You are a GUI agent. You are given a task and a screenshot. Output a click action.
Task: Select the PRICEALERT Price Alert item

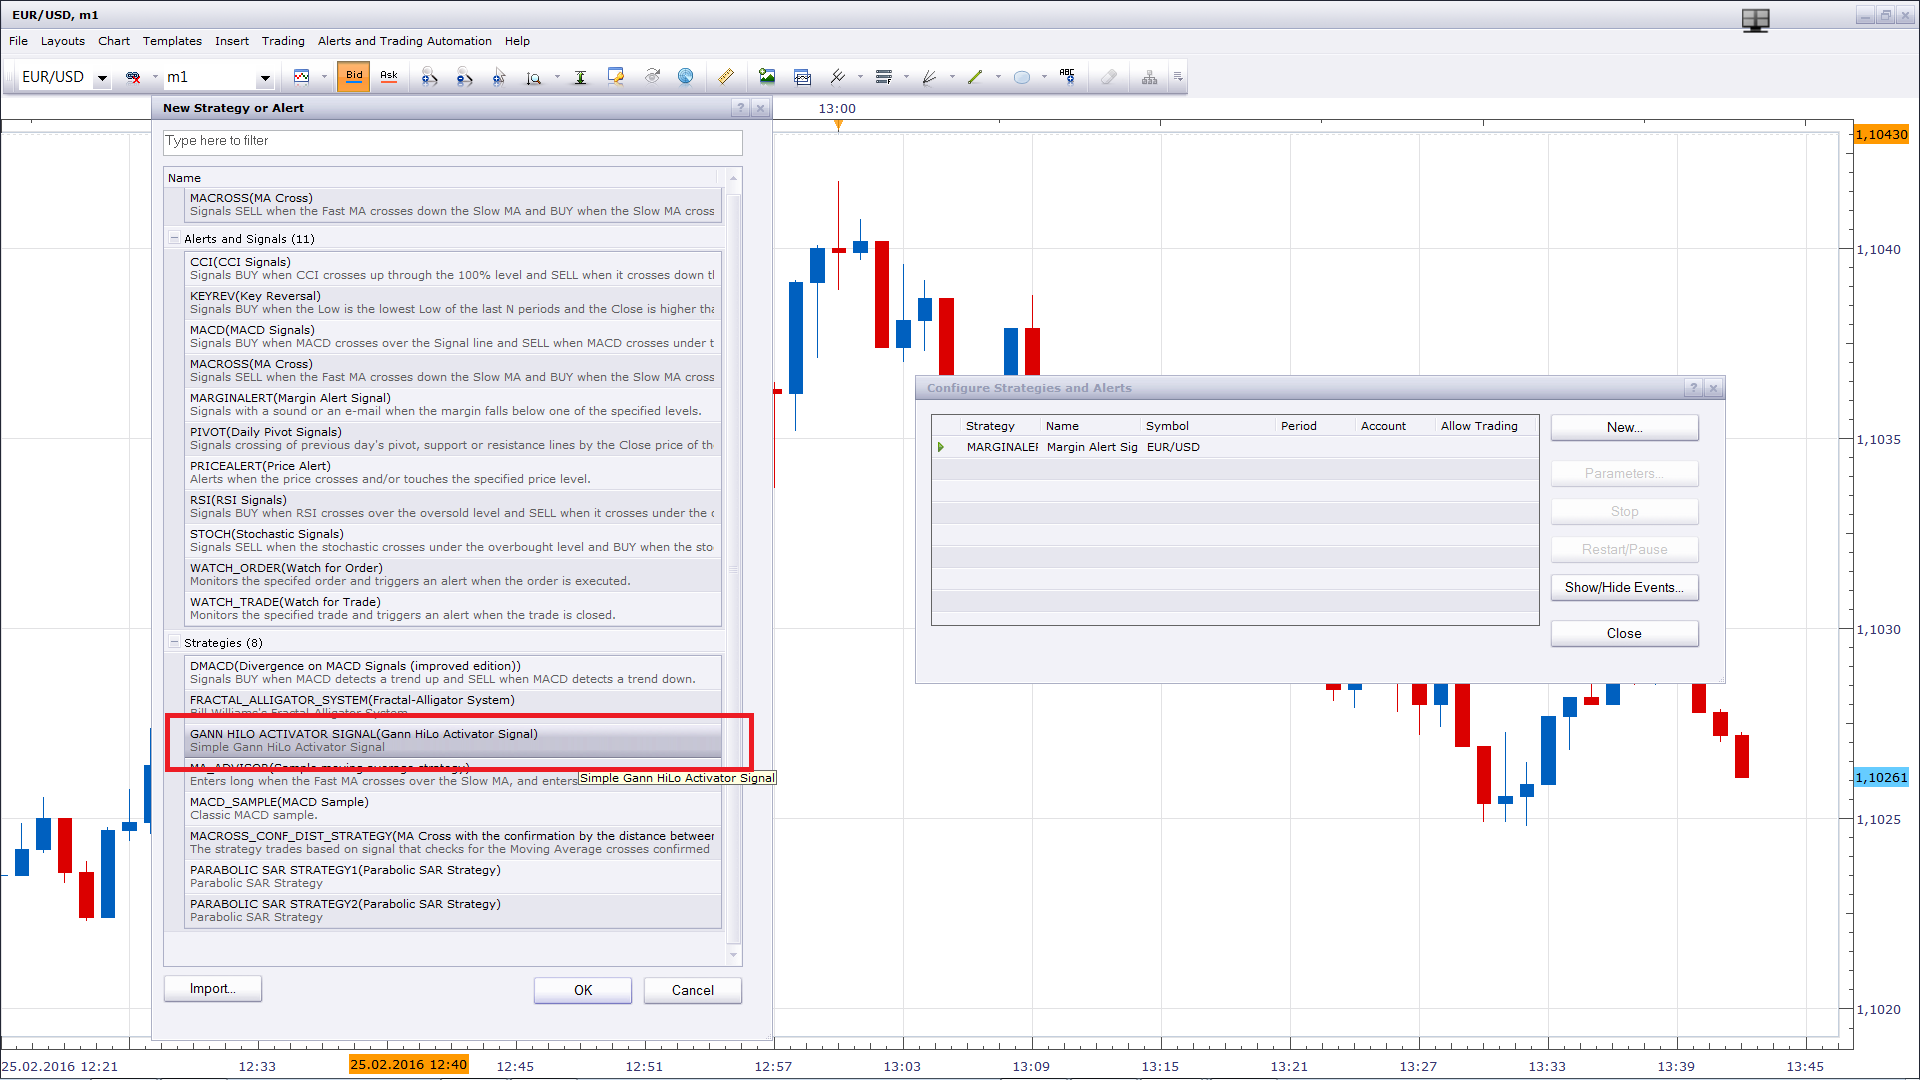(453, 472)
